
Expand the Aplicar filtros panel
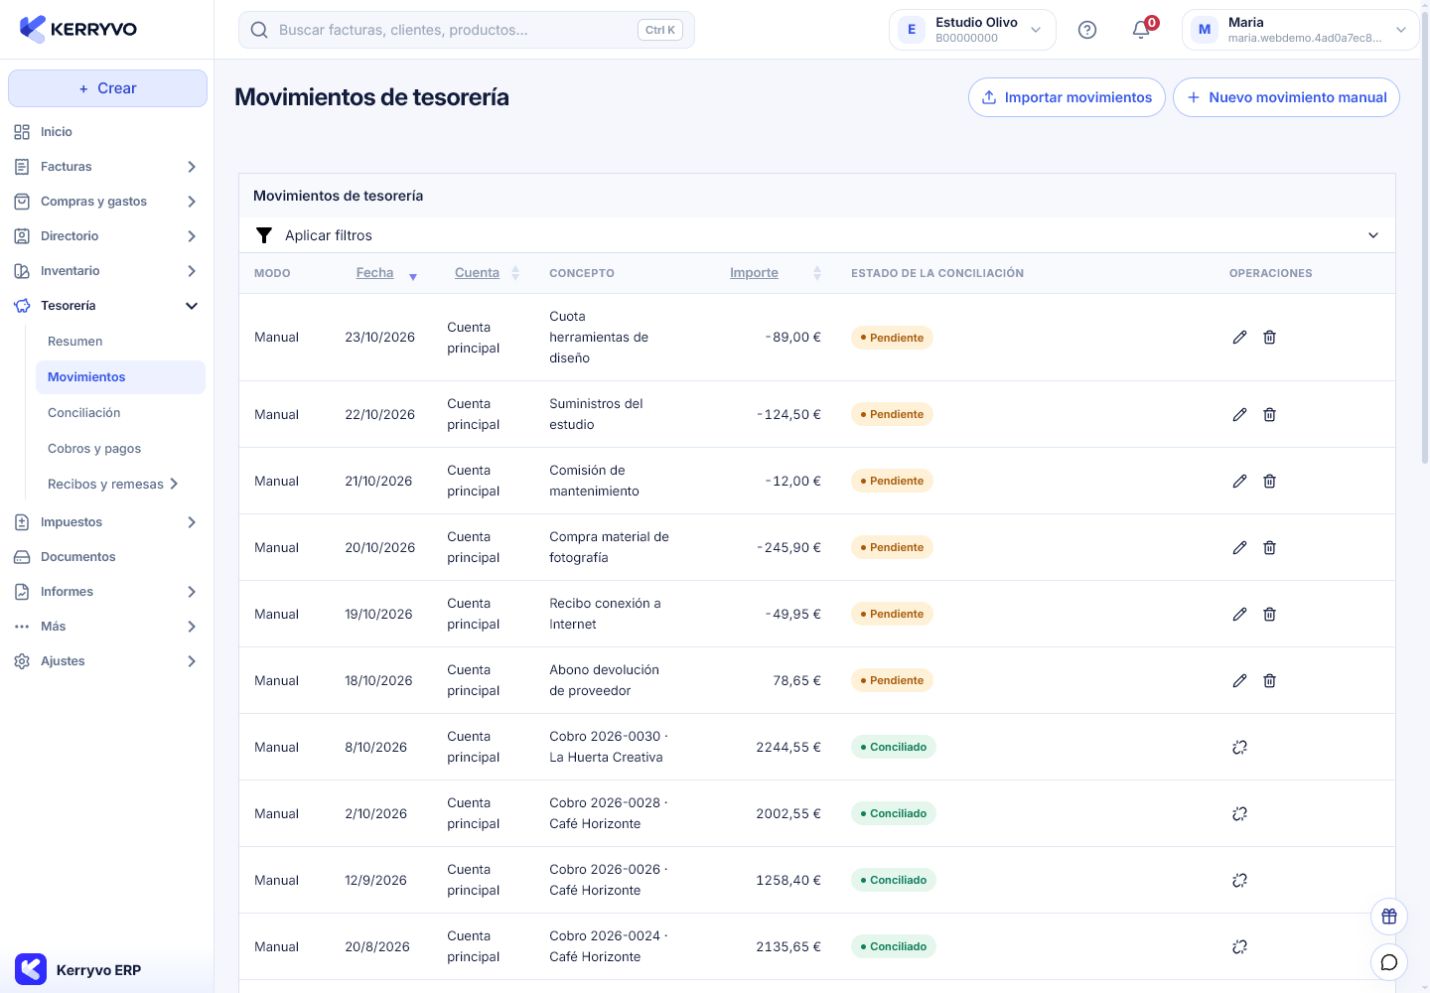click(816, 235)
